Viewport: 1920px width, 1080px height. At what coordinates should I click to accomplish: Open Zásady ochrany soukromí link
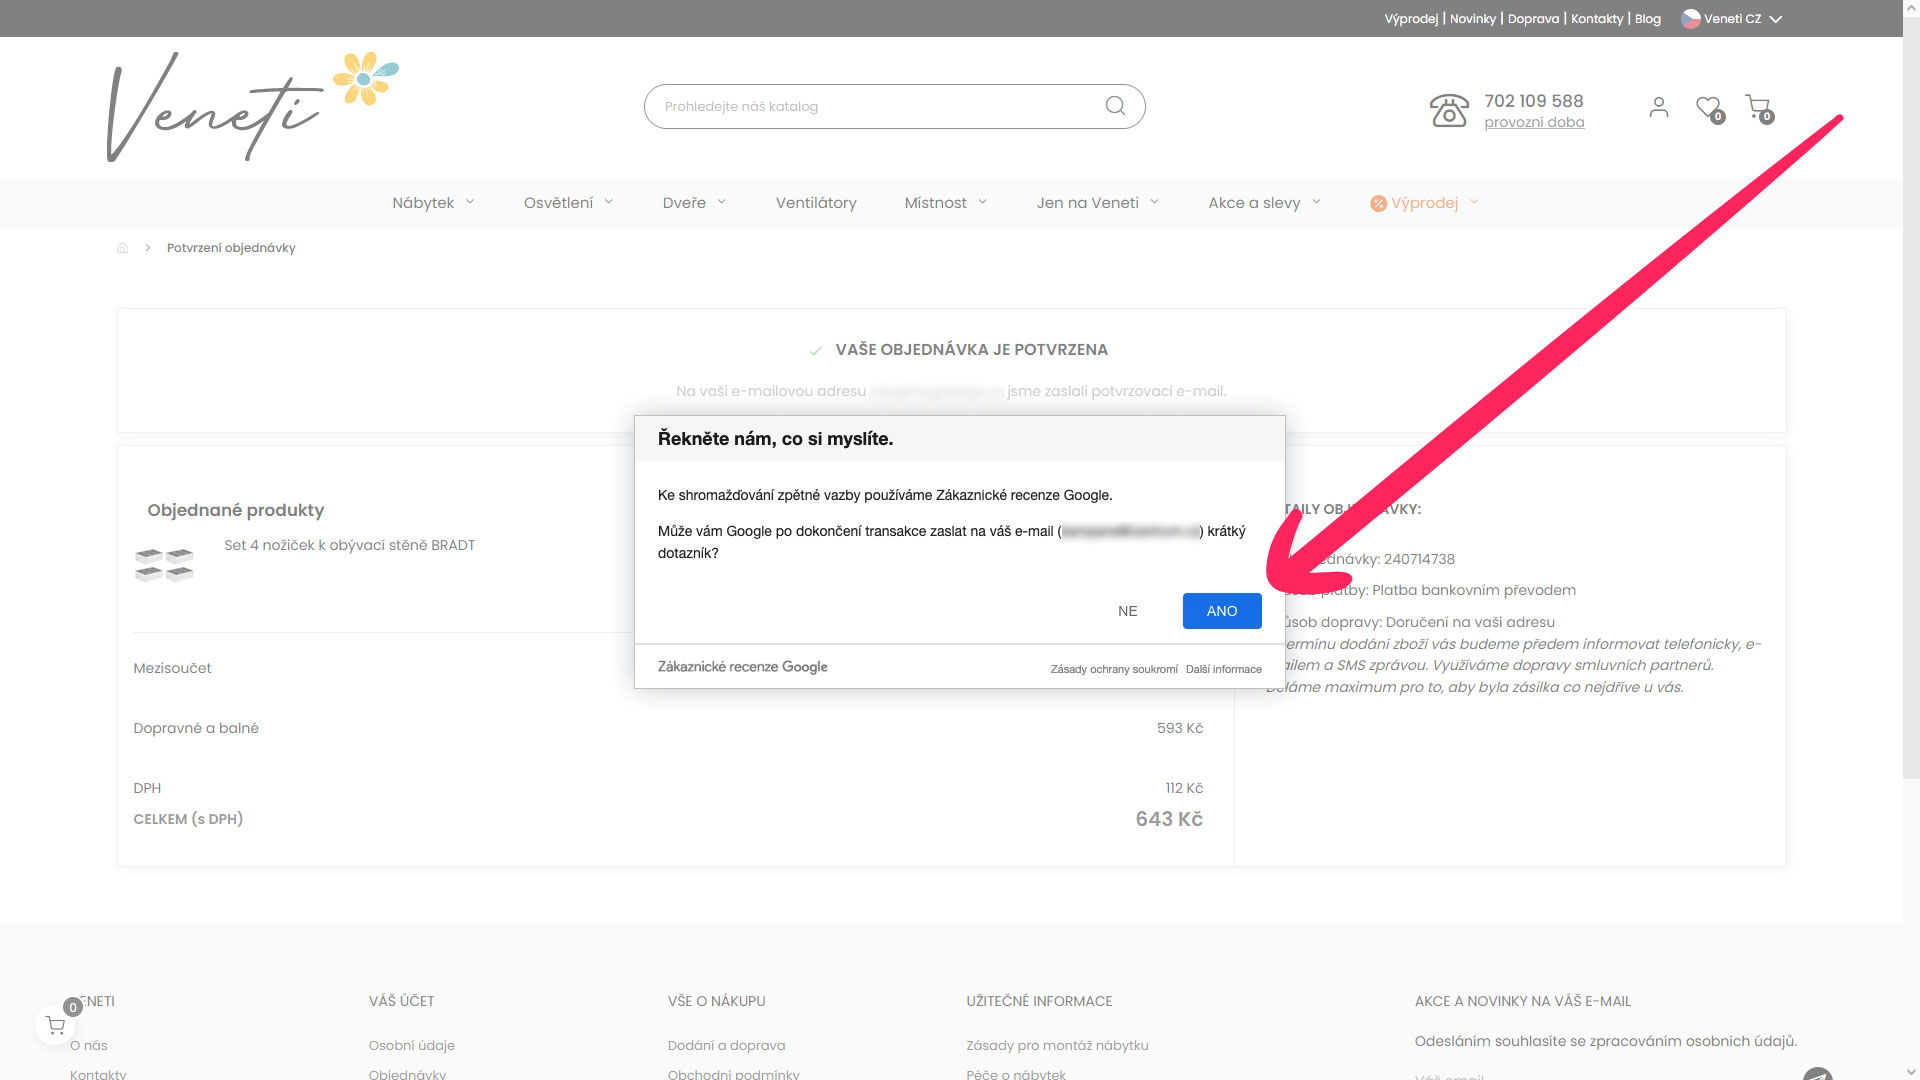coord(1113,670)
